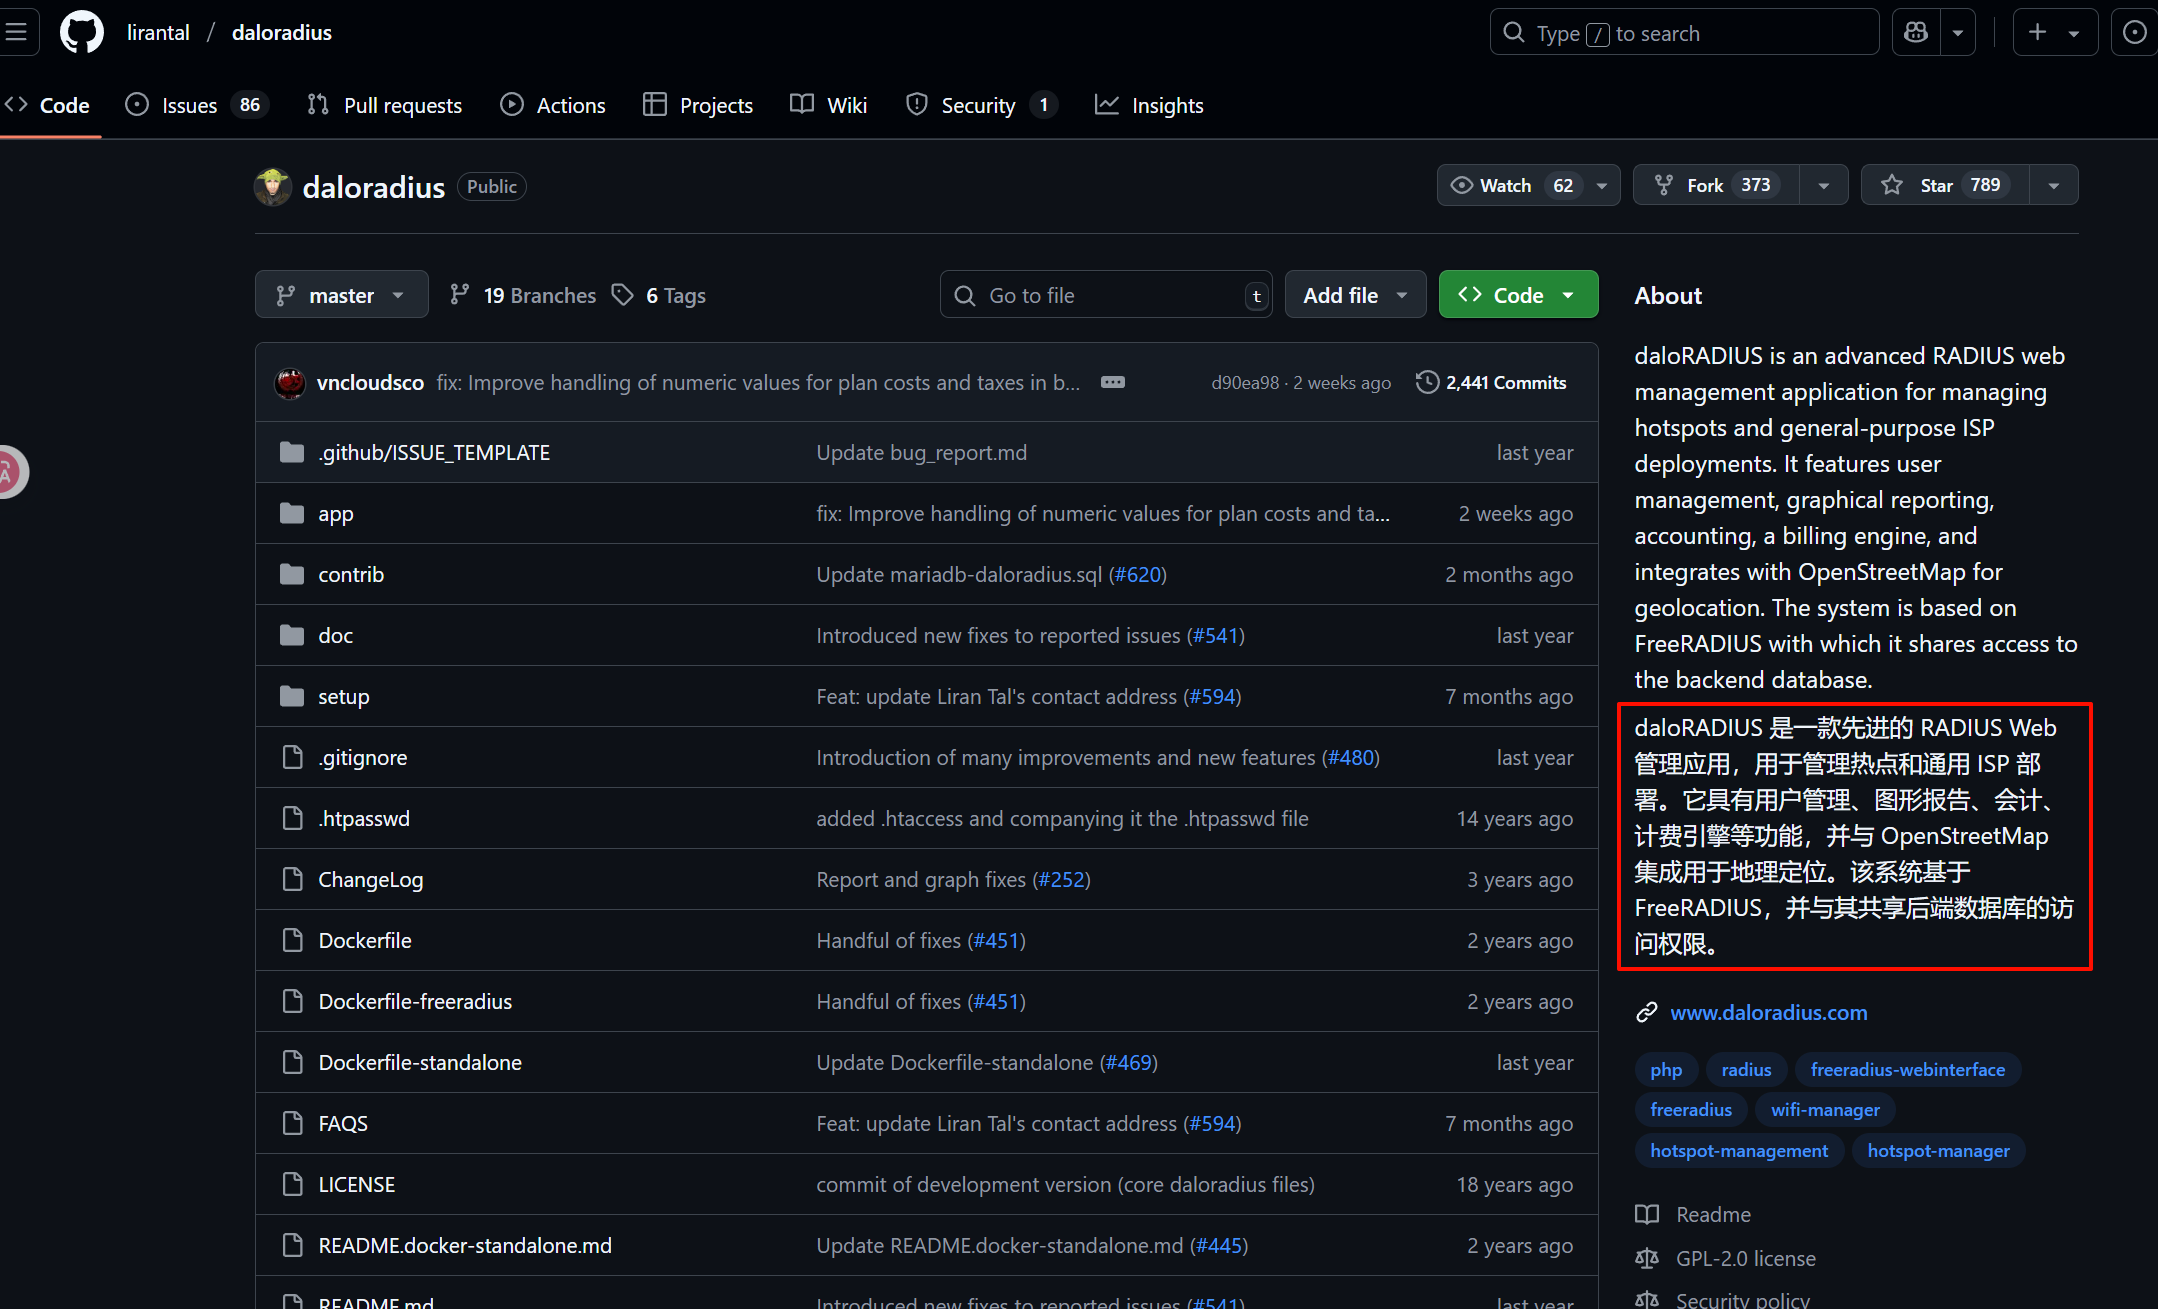Image resolution: width=2158 pixels, height=1309 pixels.
Task: Switch to the Issues tab
Action: (x=188, y=105)
